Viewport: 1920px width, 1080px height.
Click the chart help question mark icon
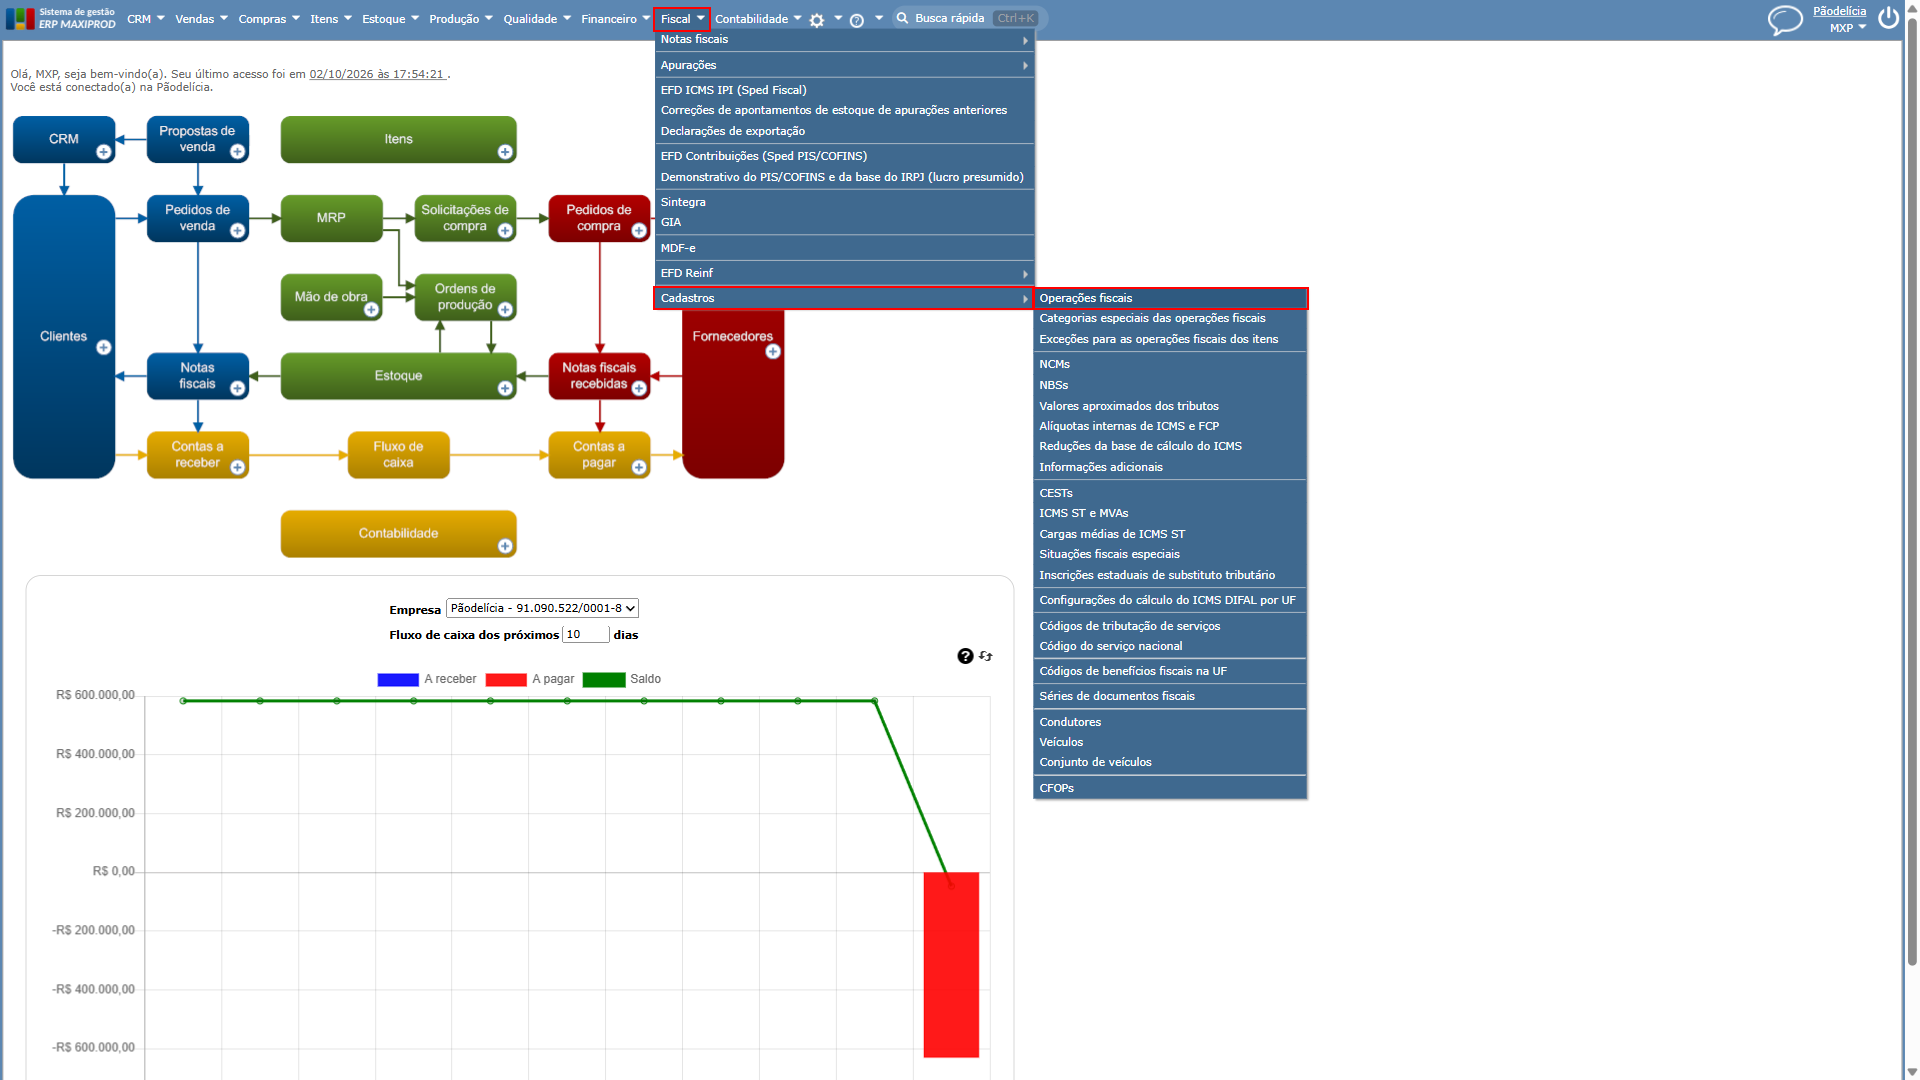point(965,656)
